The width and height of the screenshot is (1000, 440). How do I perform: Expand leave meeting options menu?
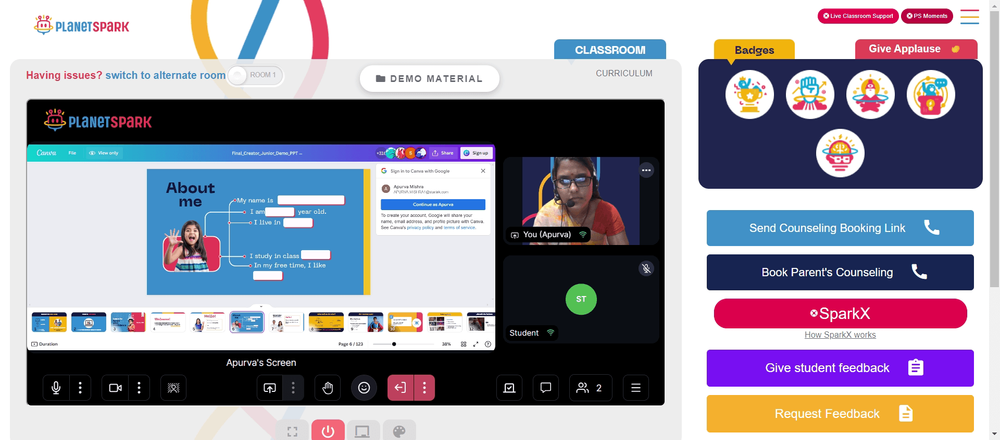coord(424,388)
